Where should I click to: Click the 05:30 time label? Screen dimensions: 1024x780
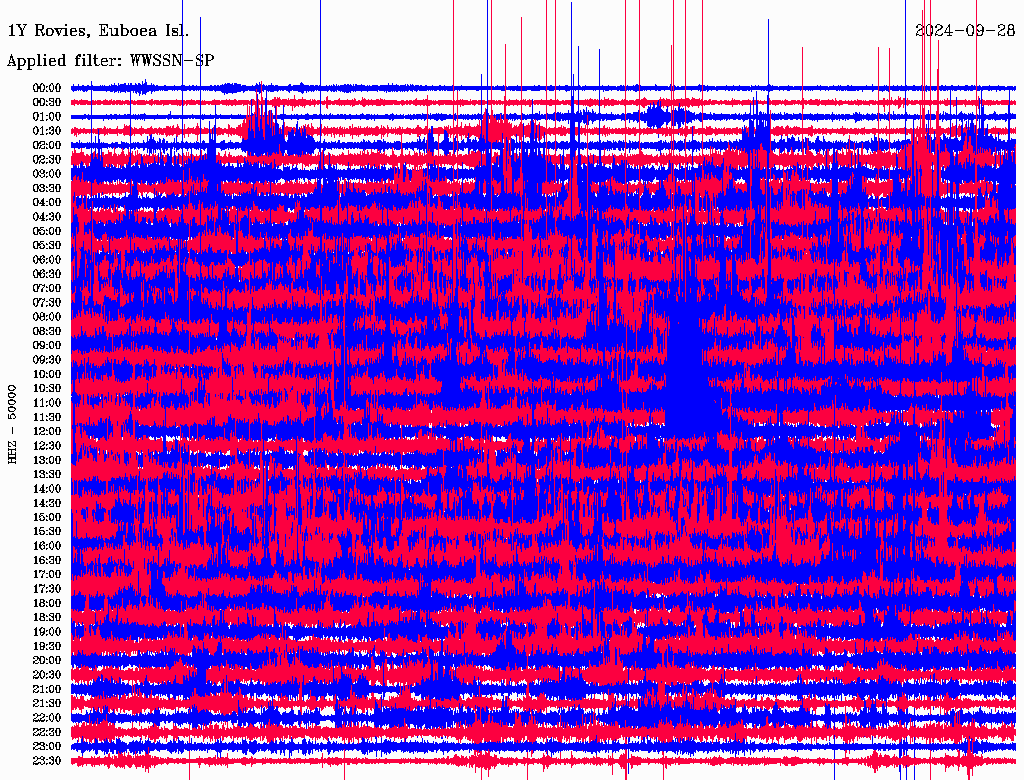coord(47,245)
